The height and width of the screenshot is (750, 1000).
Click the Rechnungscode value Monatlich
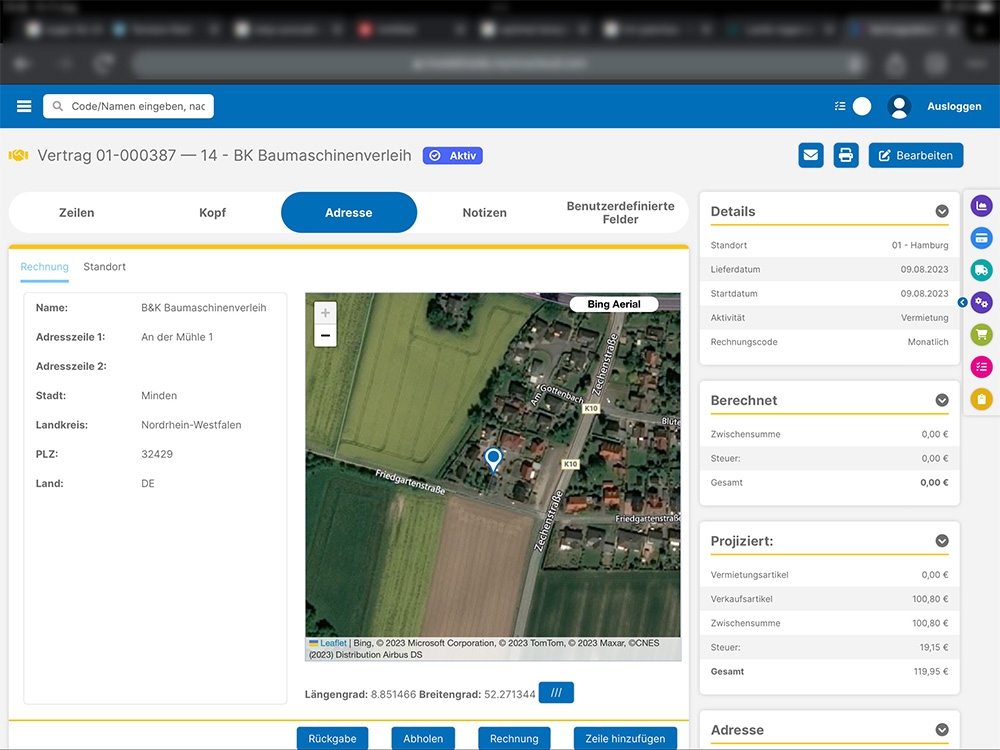(928, 342)
